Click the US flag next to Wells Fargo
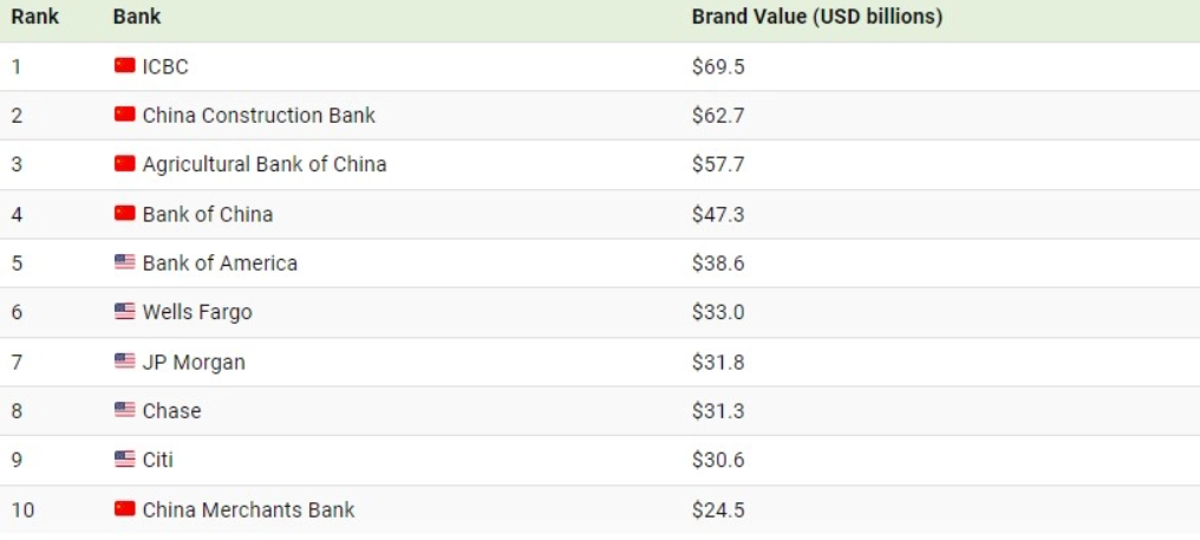This screenshot has height=540, width=1200. tap(124, 312)
